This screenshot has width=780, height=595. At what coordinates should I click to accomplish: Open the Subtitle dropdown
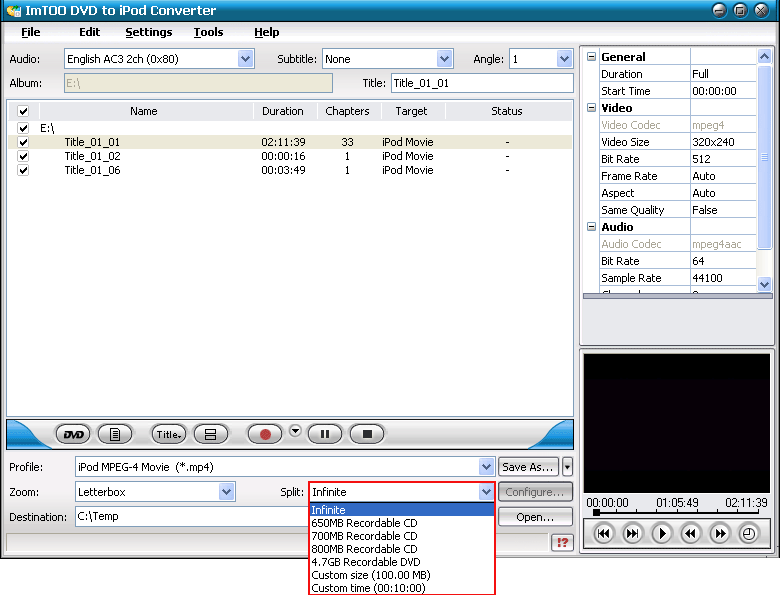[444, 59]
